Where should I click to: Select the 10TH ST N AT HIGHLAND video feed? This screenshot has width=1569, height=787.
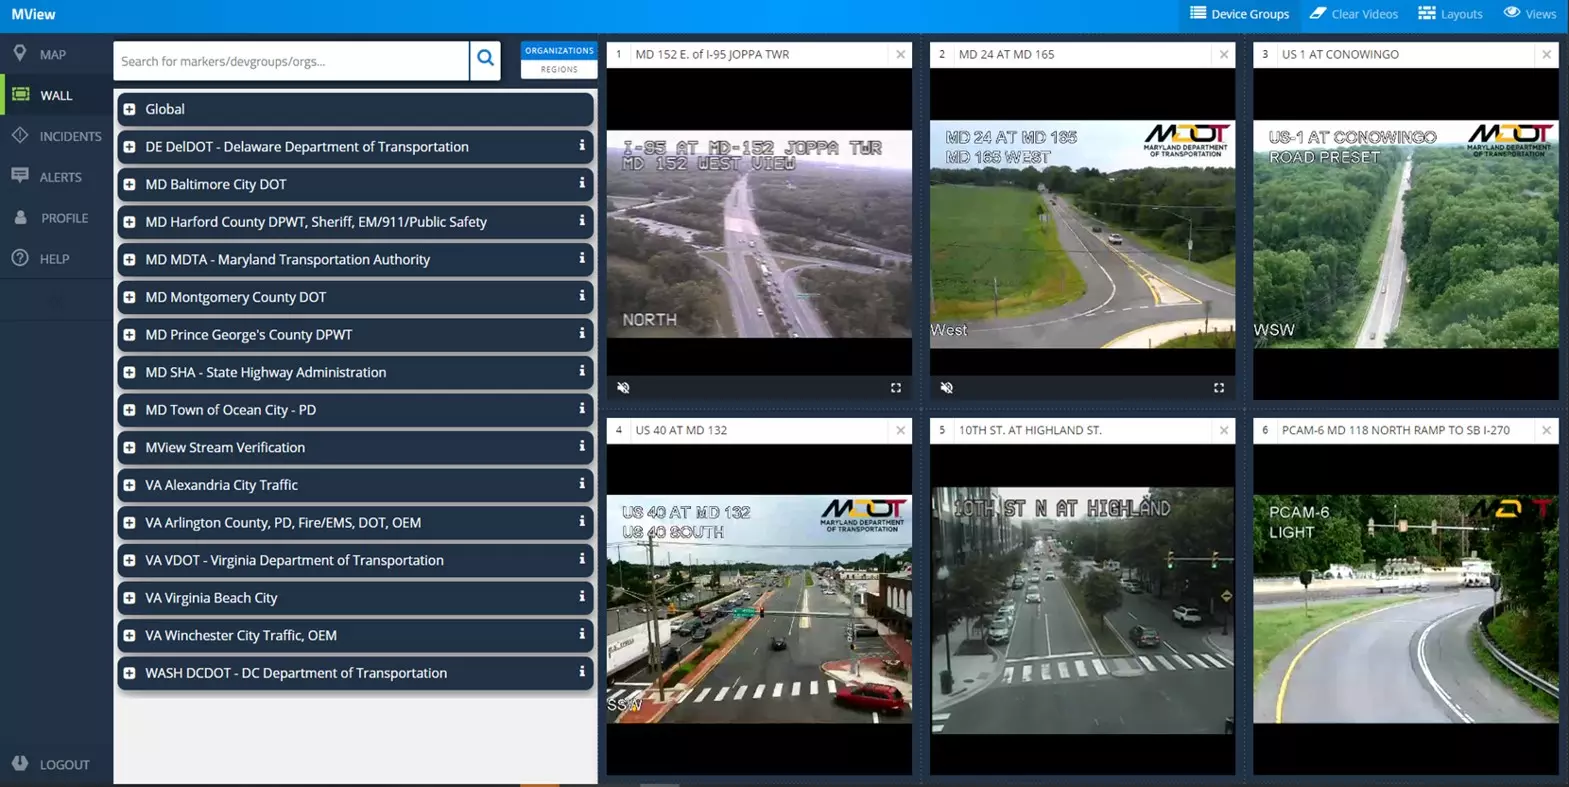(x=1082, y=610)
